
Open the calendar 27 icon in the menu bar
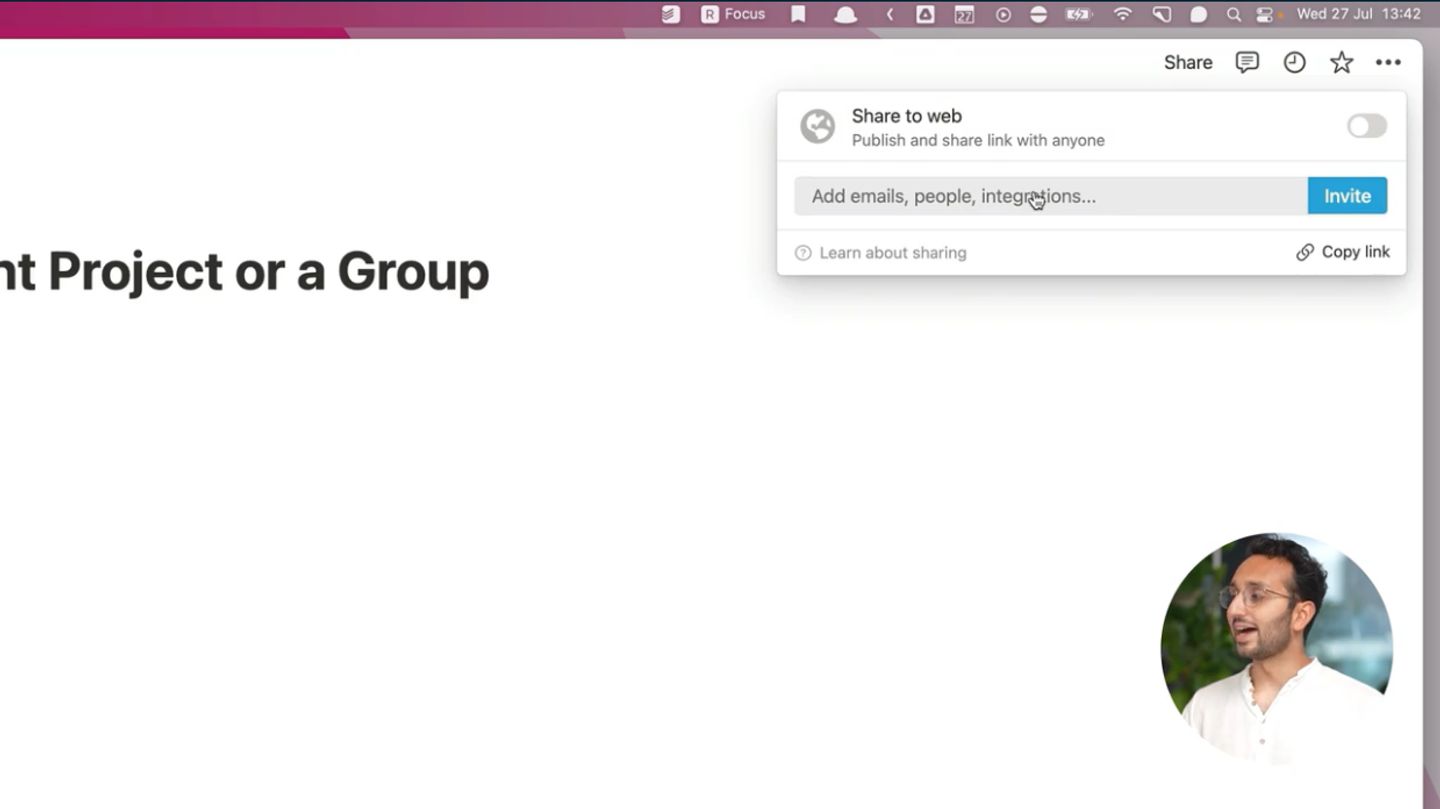[964, 14]
